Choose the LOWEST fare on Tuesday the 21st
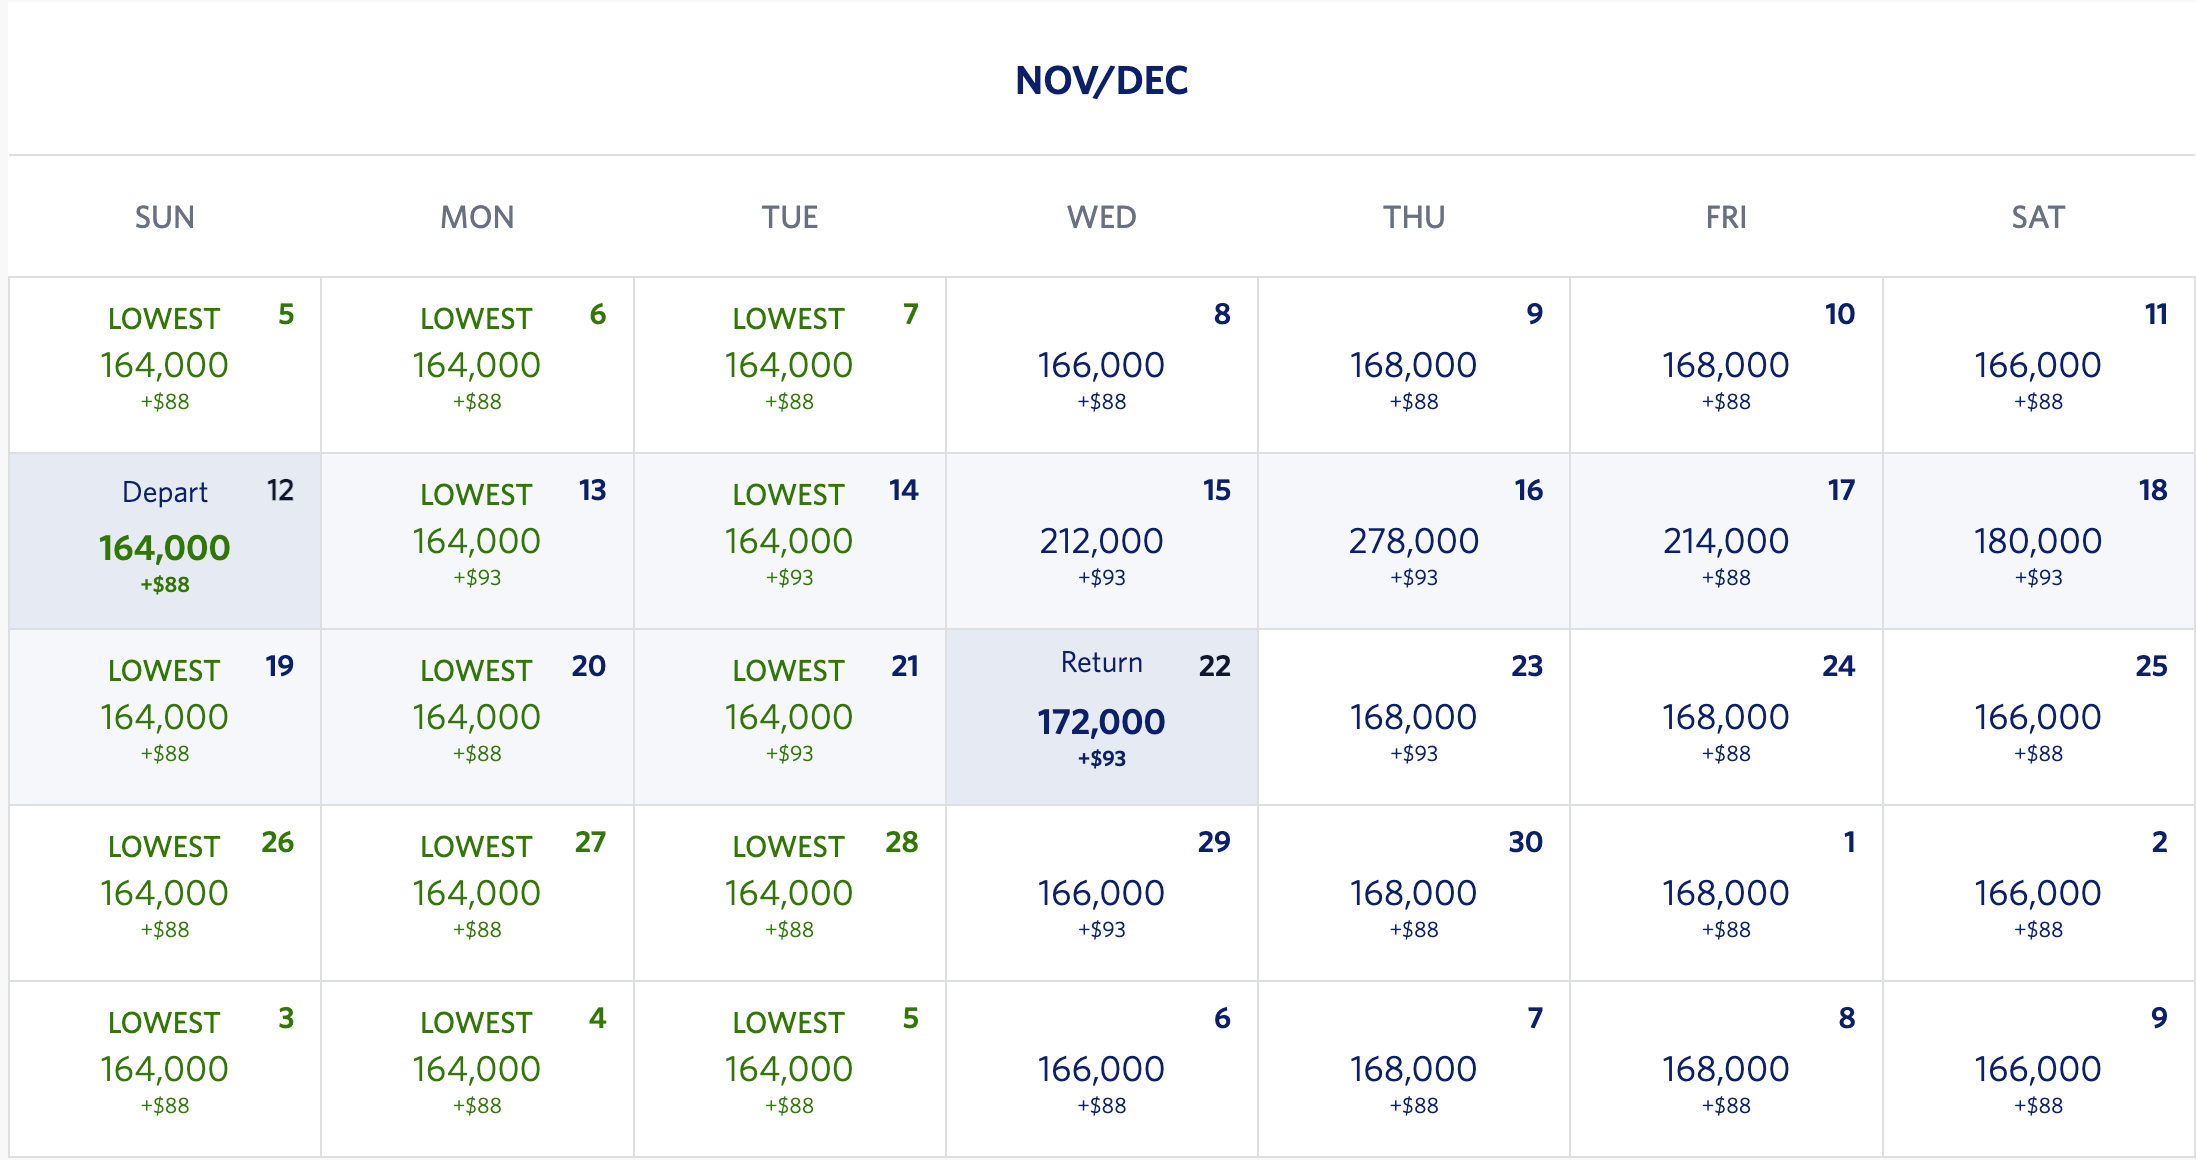Screen dimensions: 2196x1160 [789, 717]
